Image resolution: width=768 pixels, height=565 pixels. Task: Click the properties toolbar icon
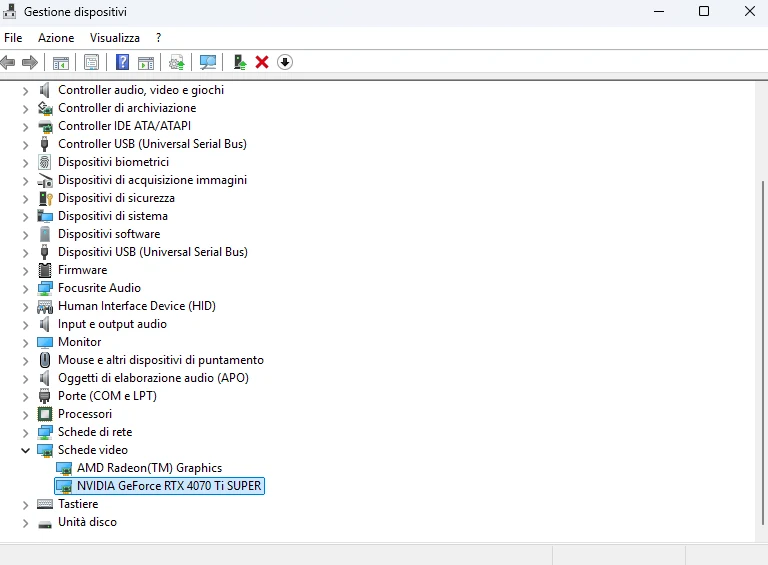92,62
